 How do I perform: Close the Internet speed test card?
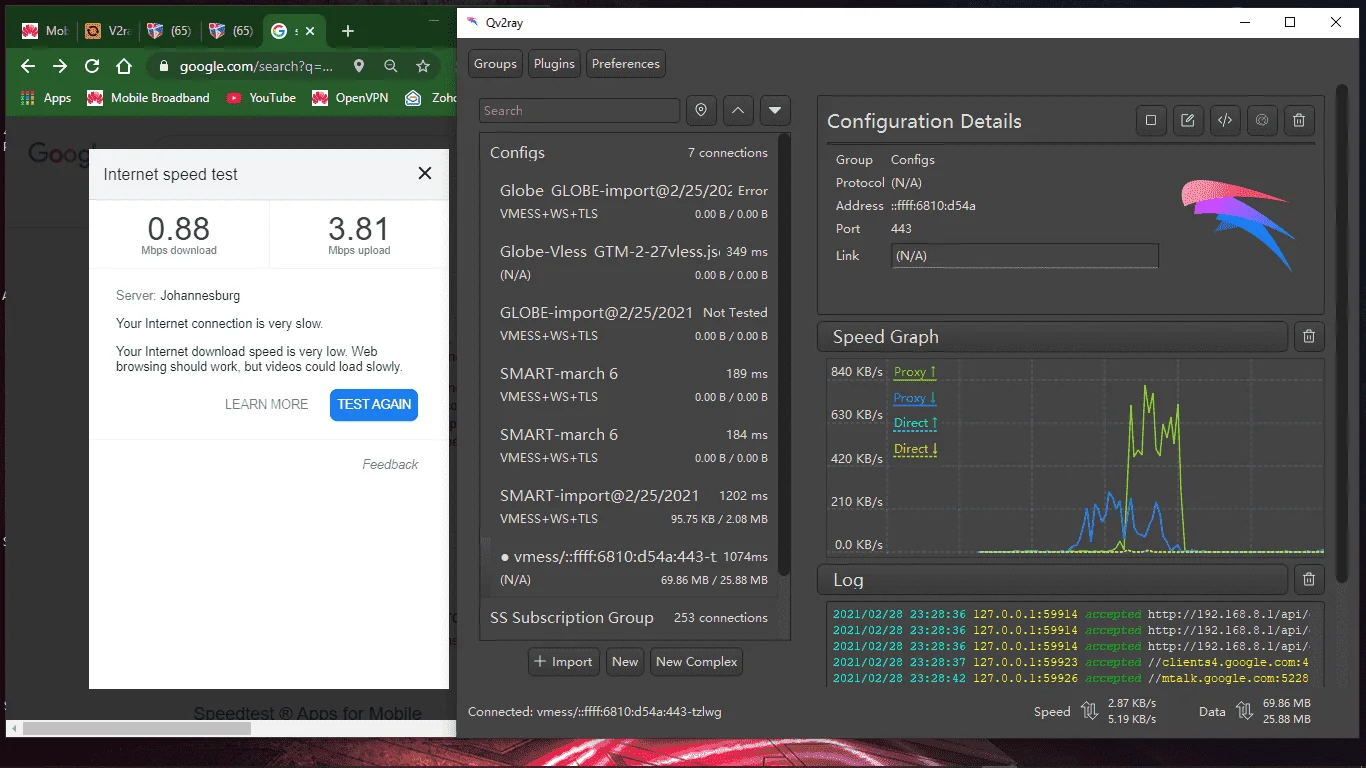[425, 173]
